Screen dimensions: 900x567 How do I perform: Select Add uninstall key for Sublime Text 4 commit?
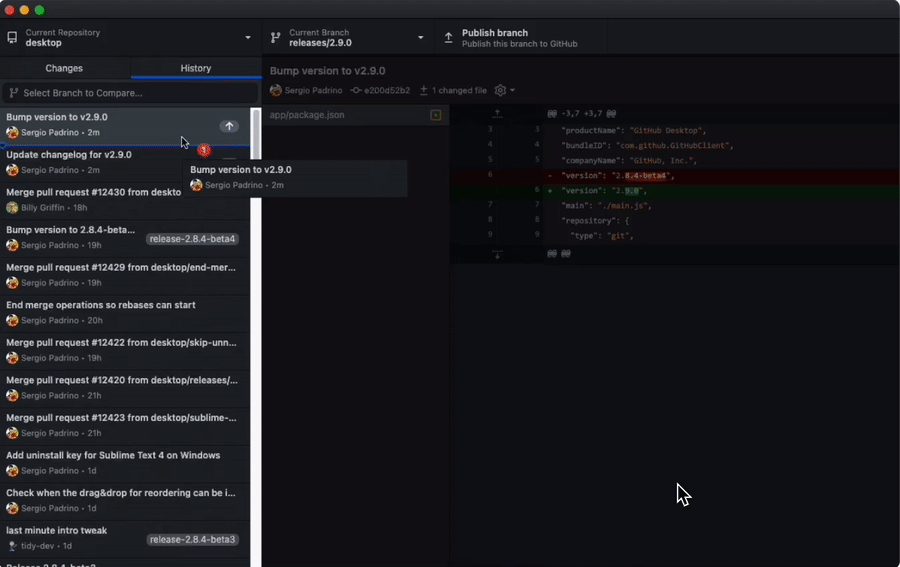125,463
